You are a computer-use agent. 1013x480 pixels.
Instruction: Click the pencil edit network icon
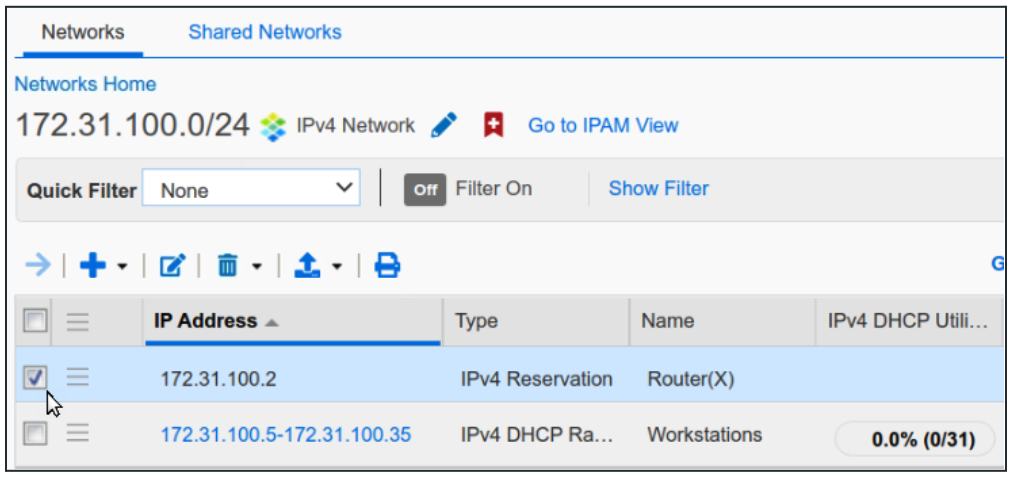pyautogui.click(x=444, y=126)
